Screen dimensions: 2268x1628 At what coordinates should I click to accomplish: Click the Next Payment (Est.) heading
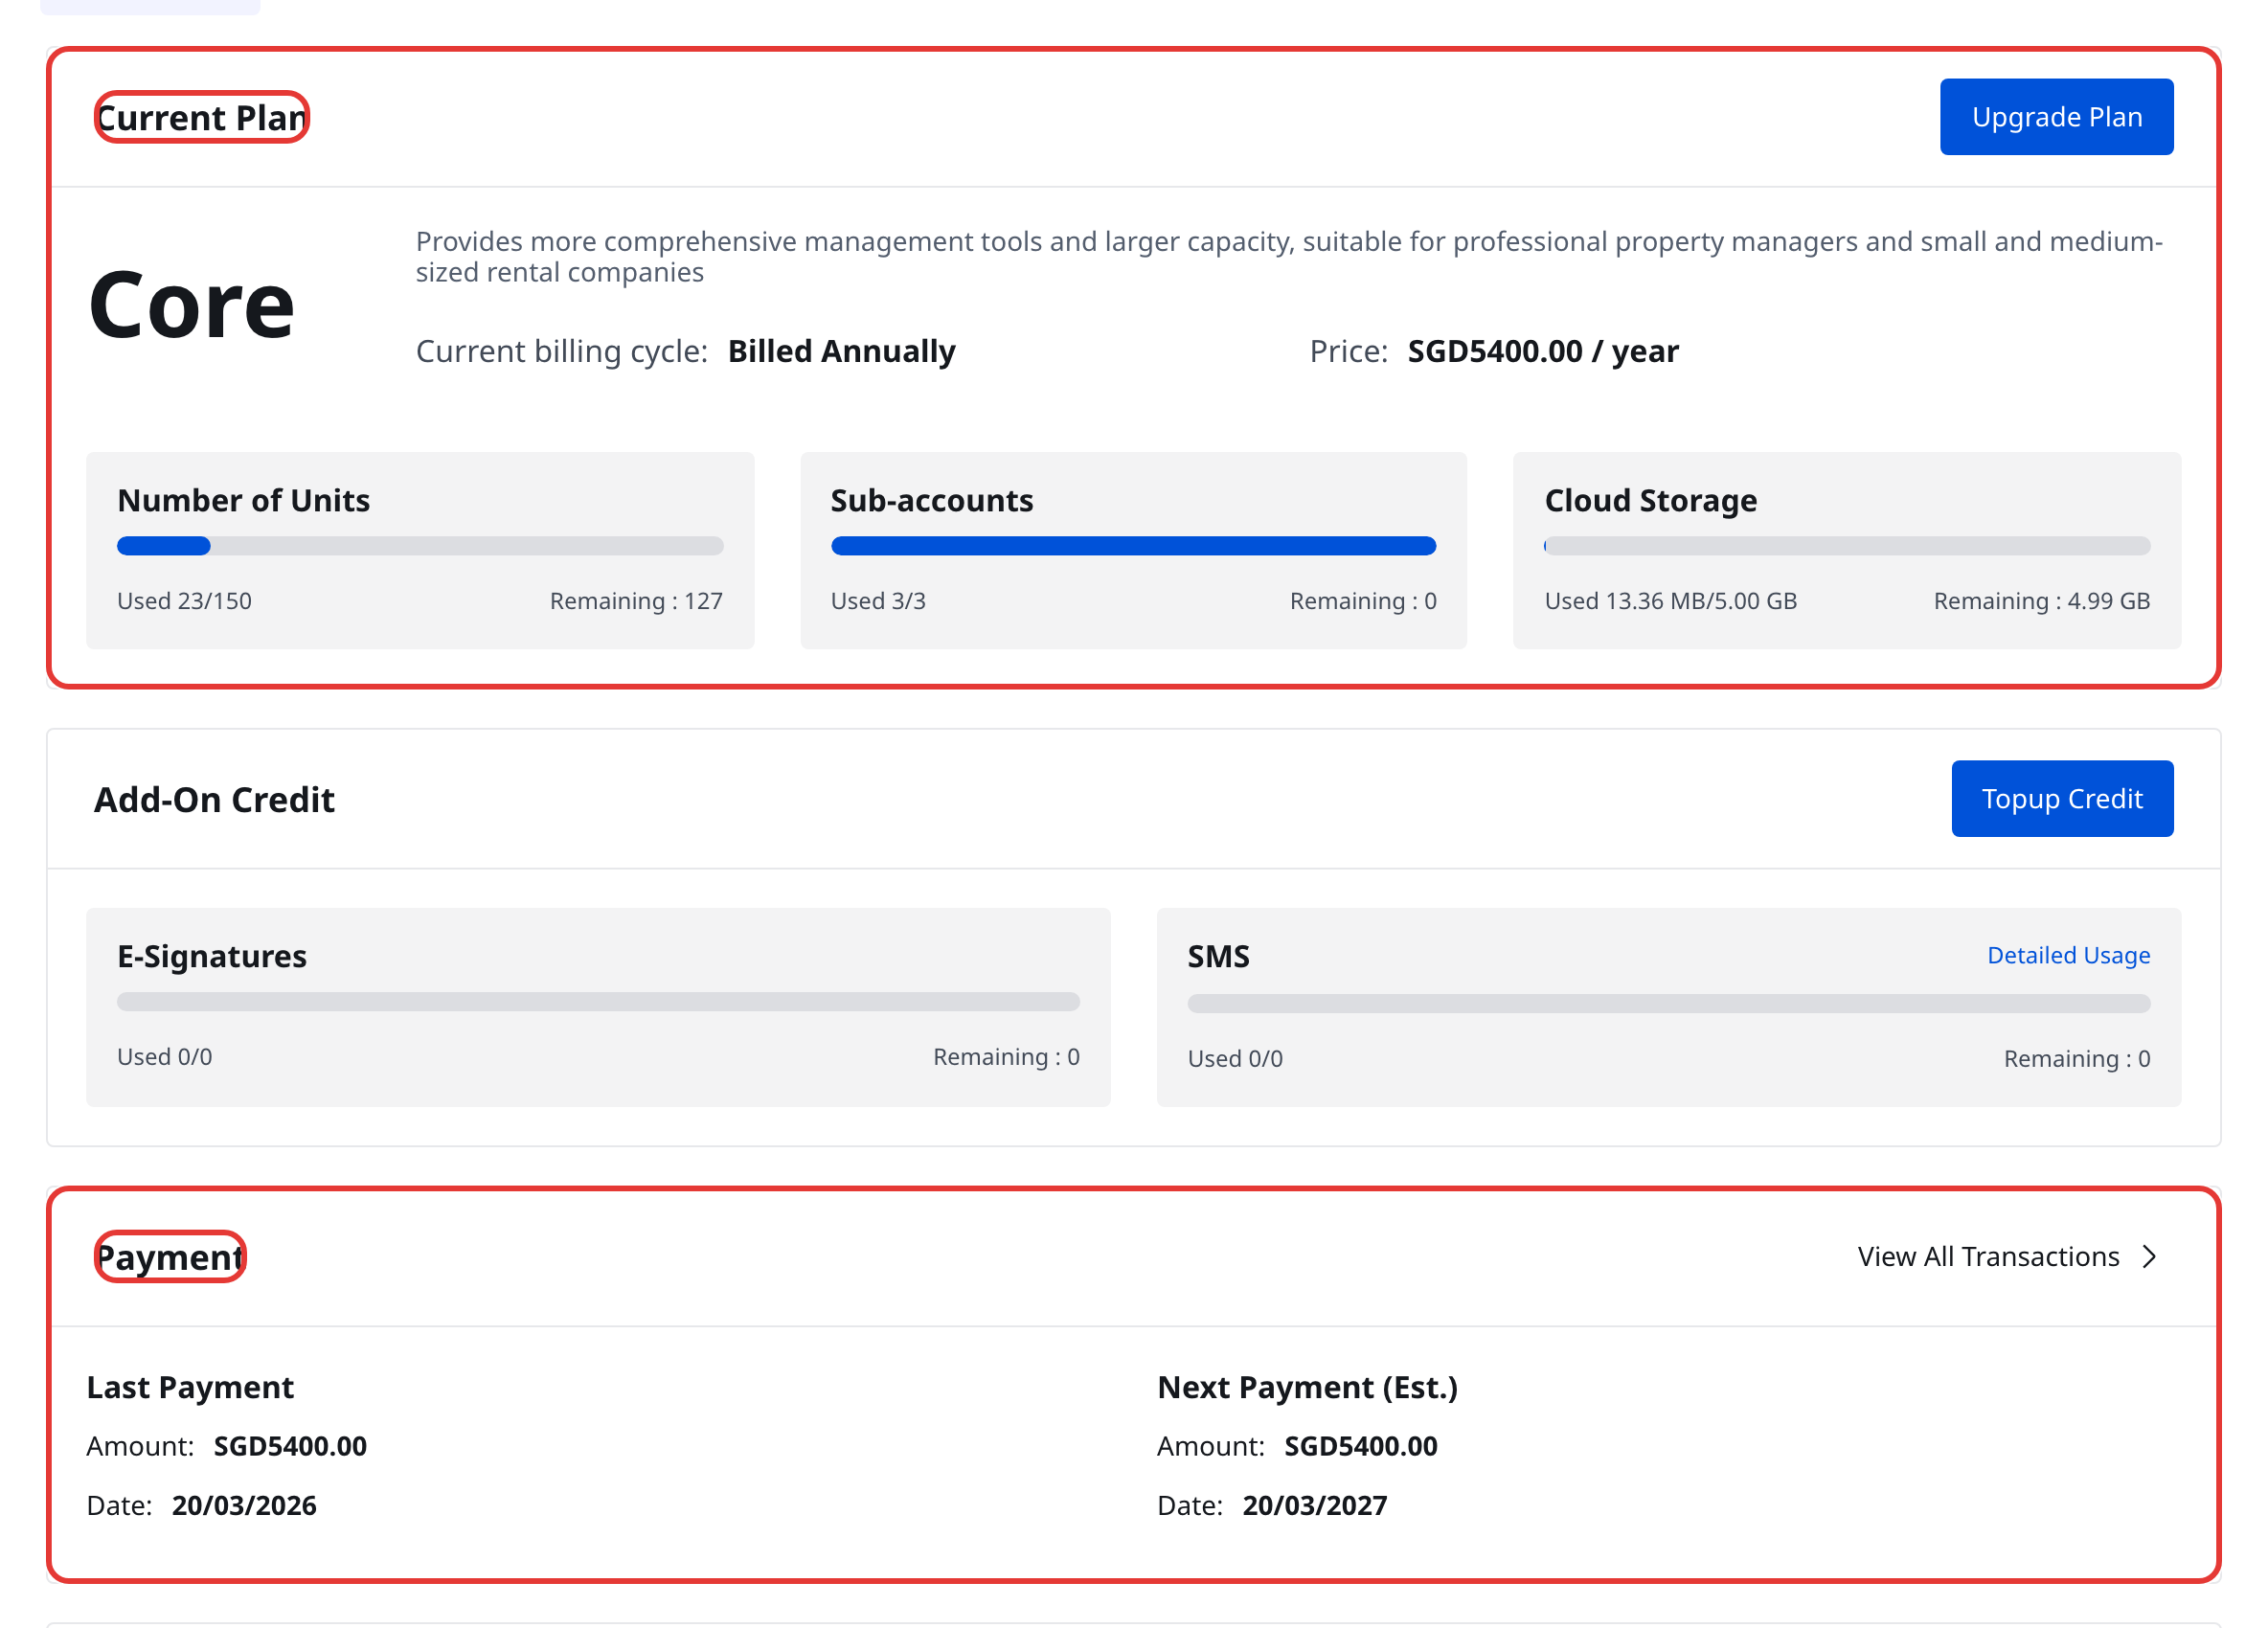[1307, 1387]
